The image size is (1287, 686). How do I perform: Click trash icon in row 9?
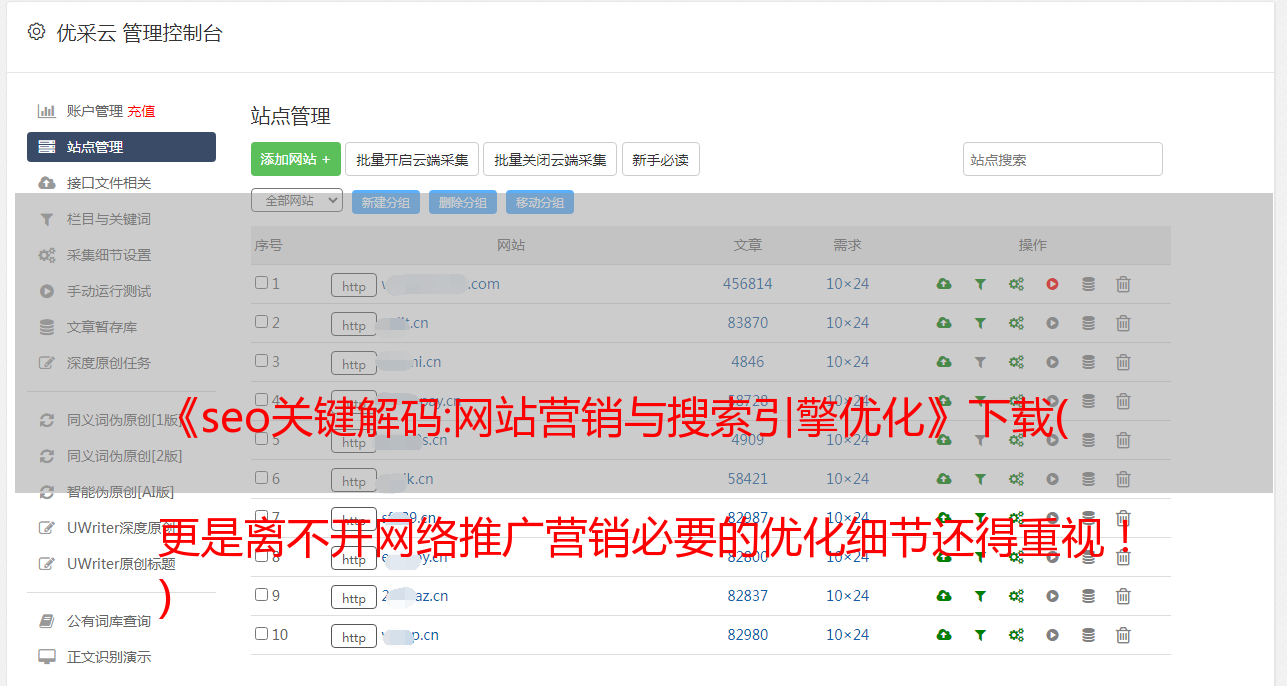click(x=1123, y=596)
